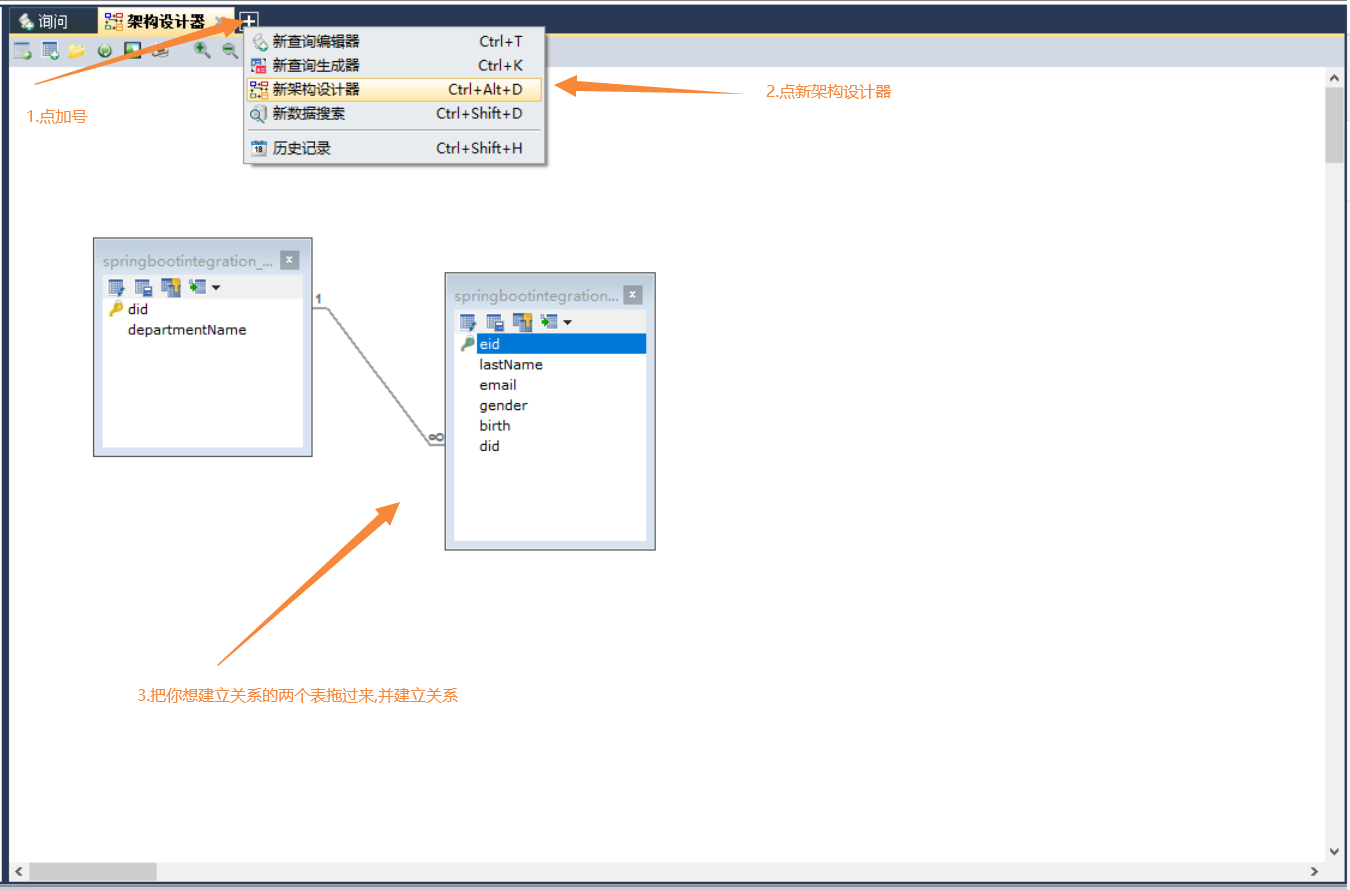The width and height of the screenshot is (1350, 890).
Task: Select the gender column
Action: click(x=503, y=405)
